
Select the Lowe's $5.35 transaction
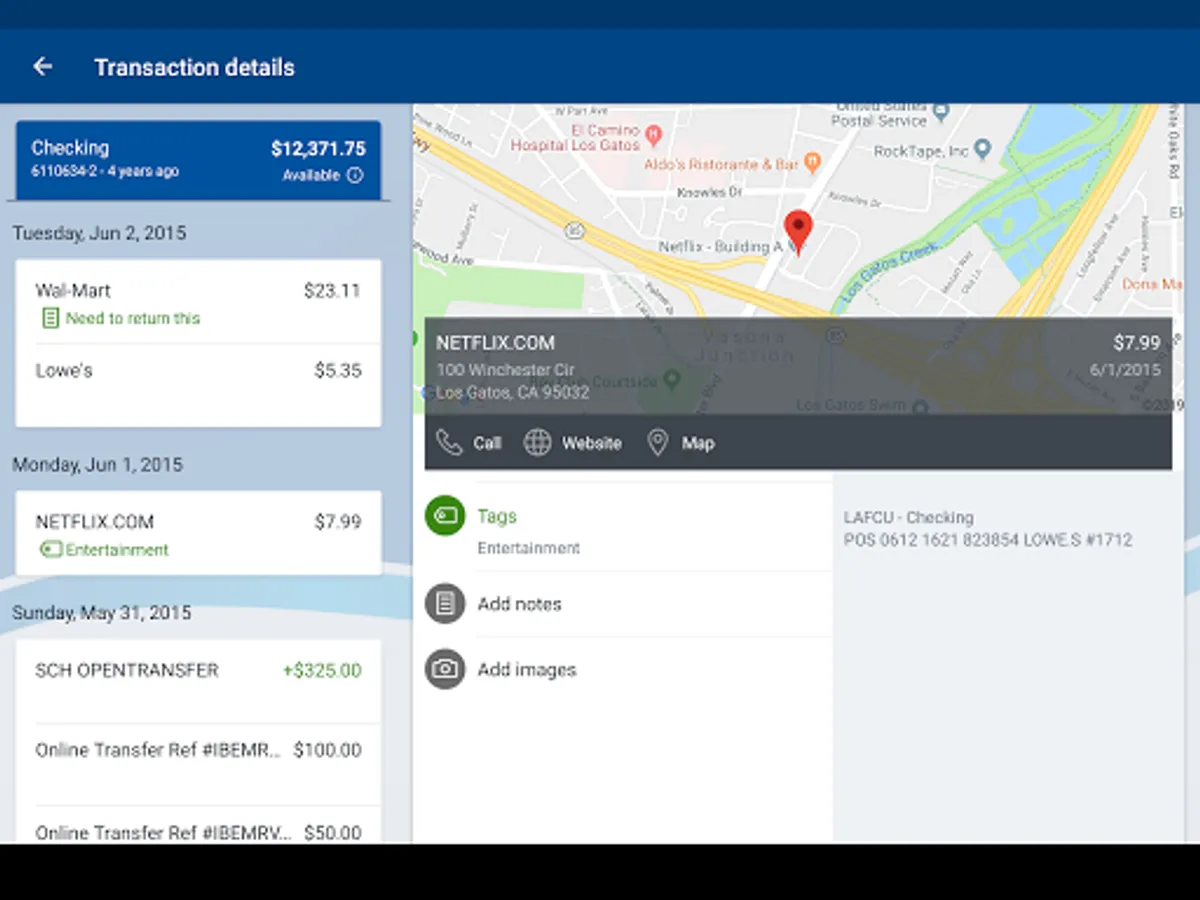click(x=198, y=385)
